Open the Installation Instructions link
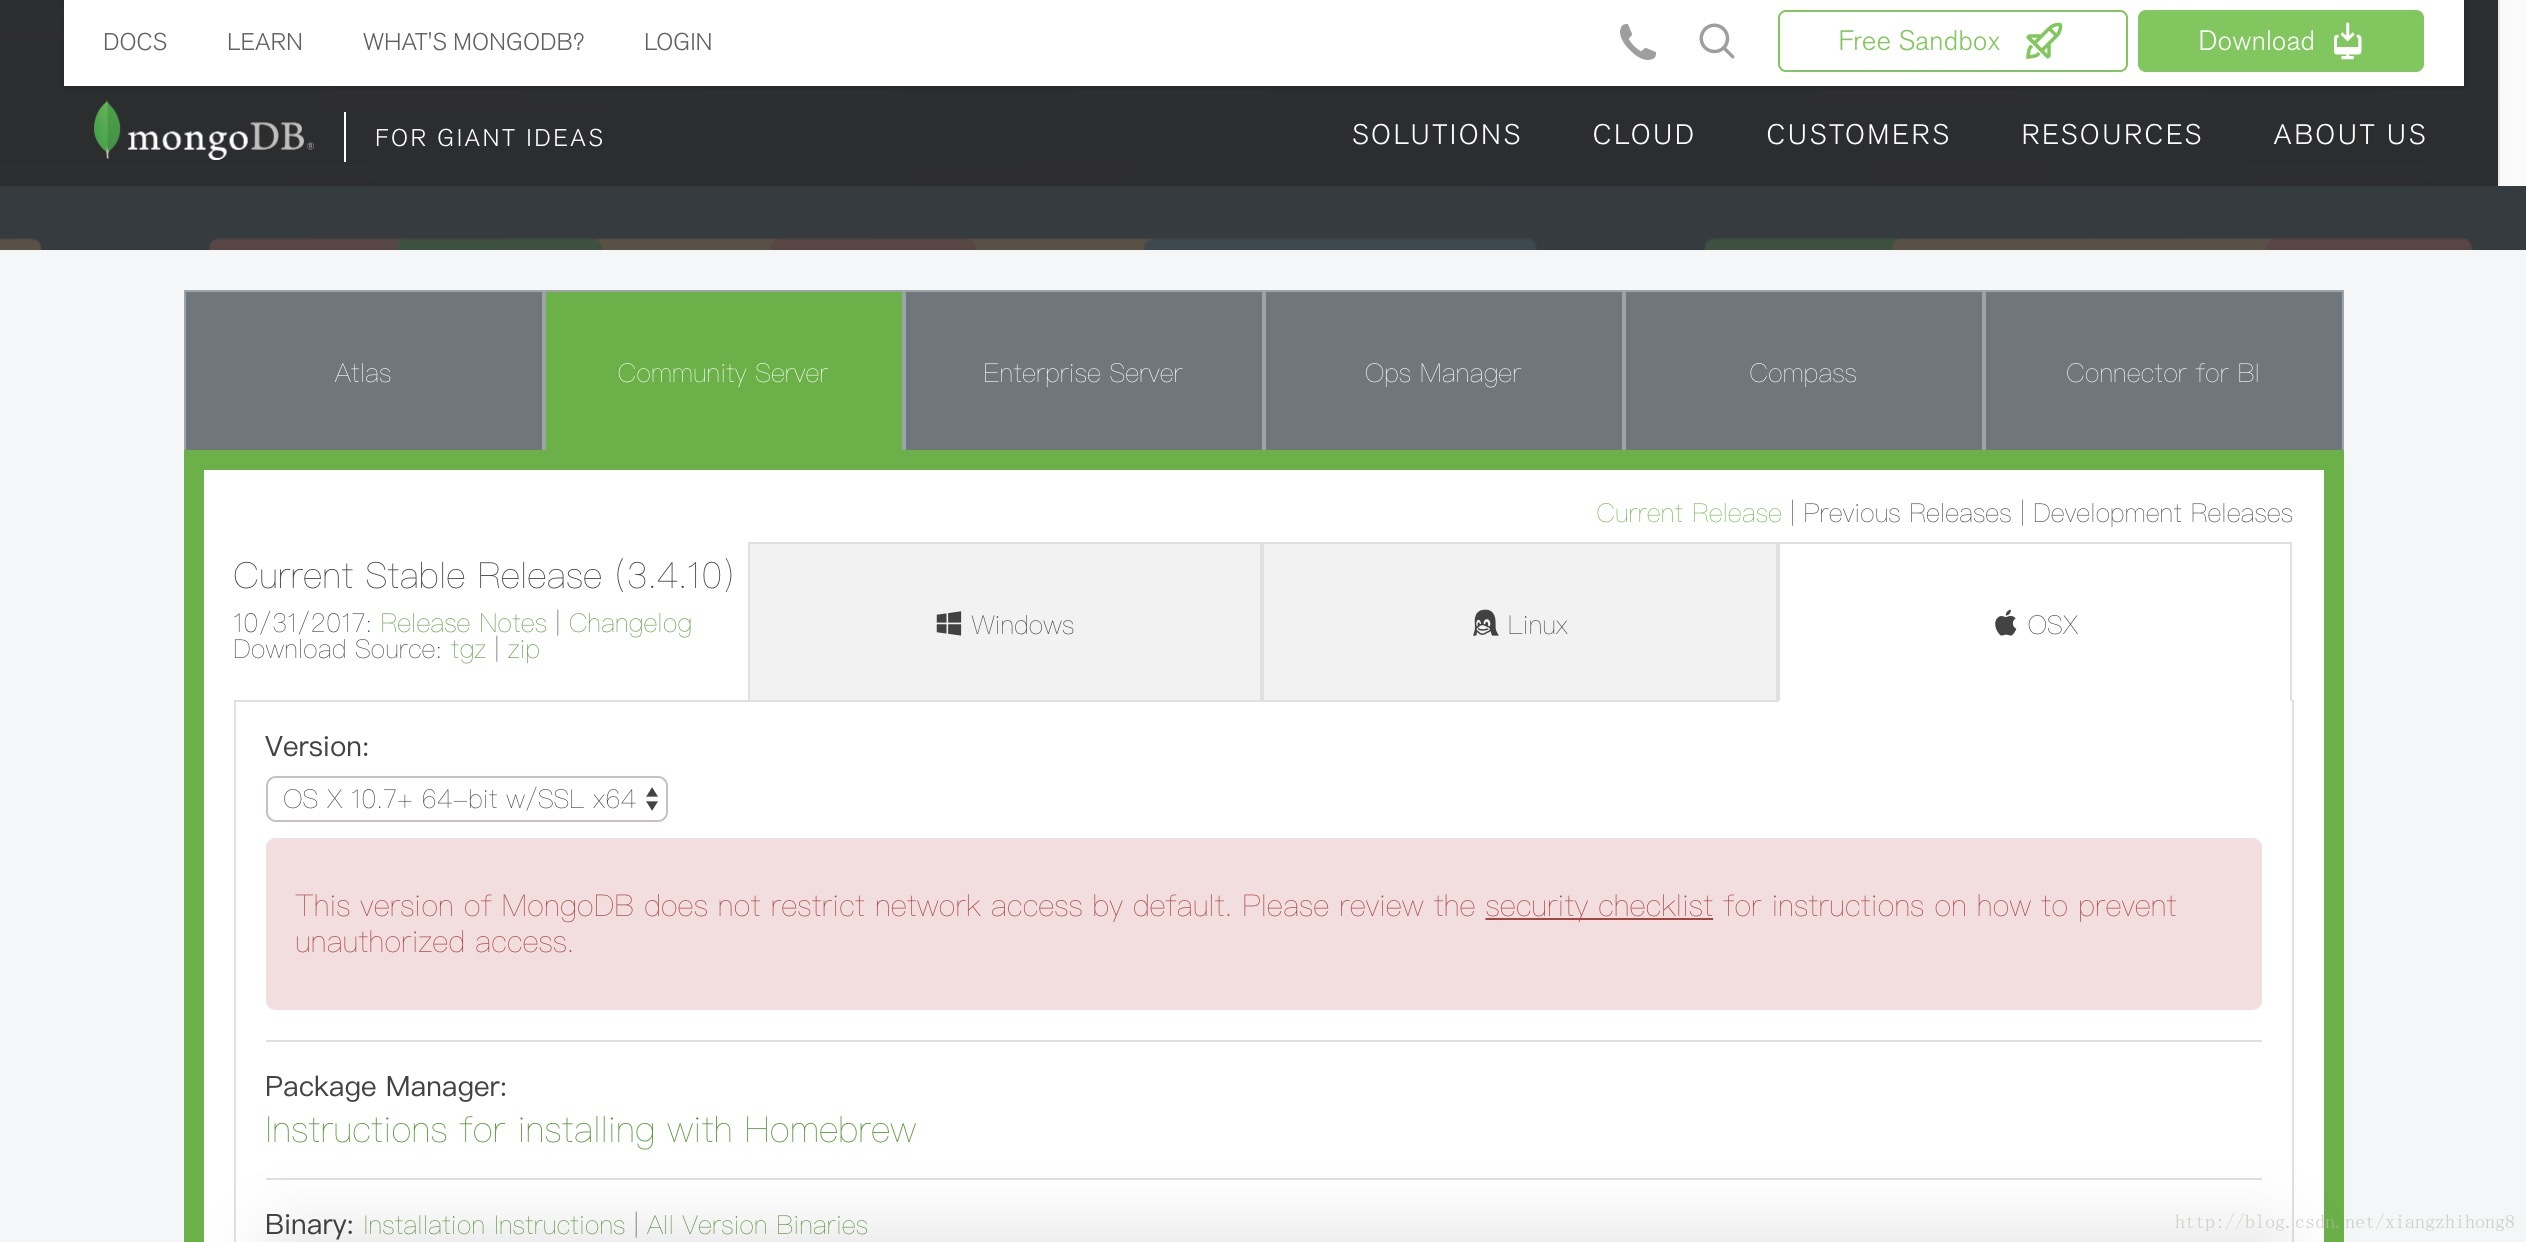The image size is (2526, 1242). point(494,1225)
